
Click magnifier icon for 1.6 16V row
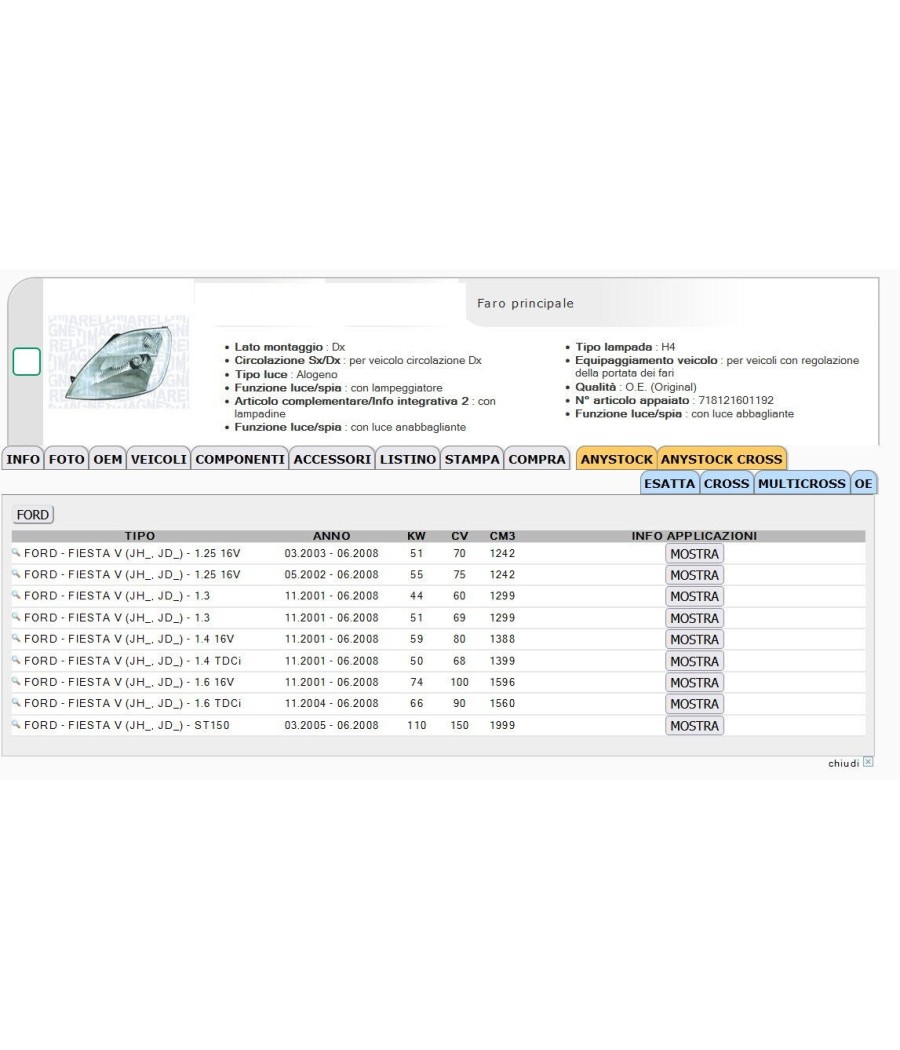[x=16, y=681]
